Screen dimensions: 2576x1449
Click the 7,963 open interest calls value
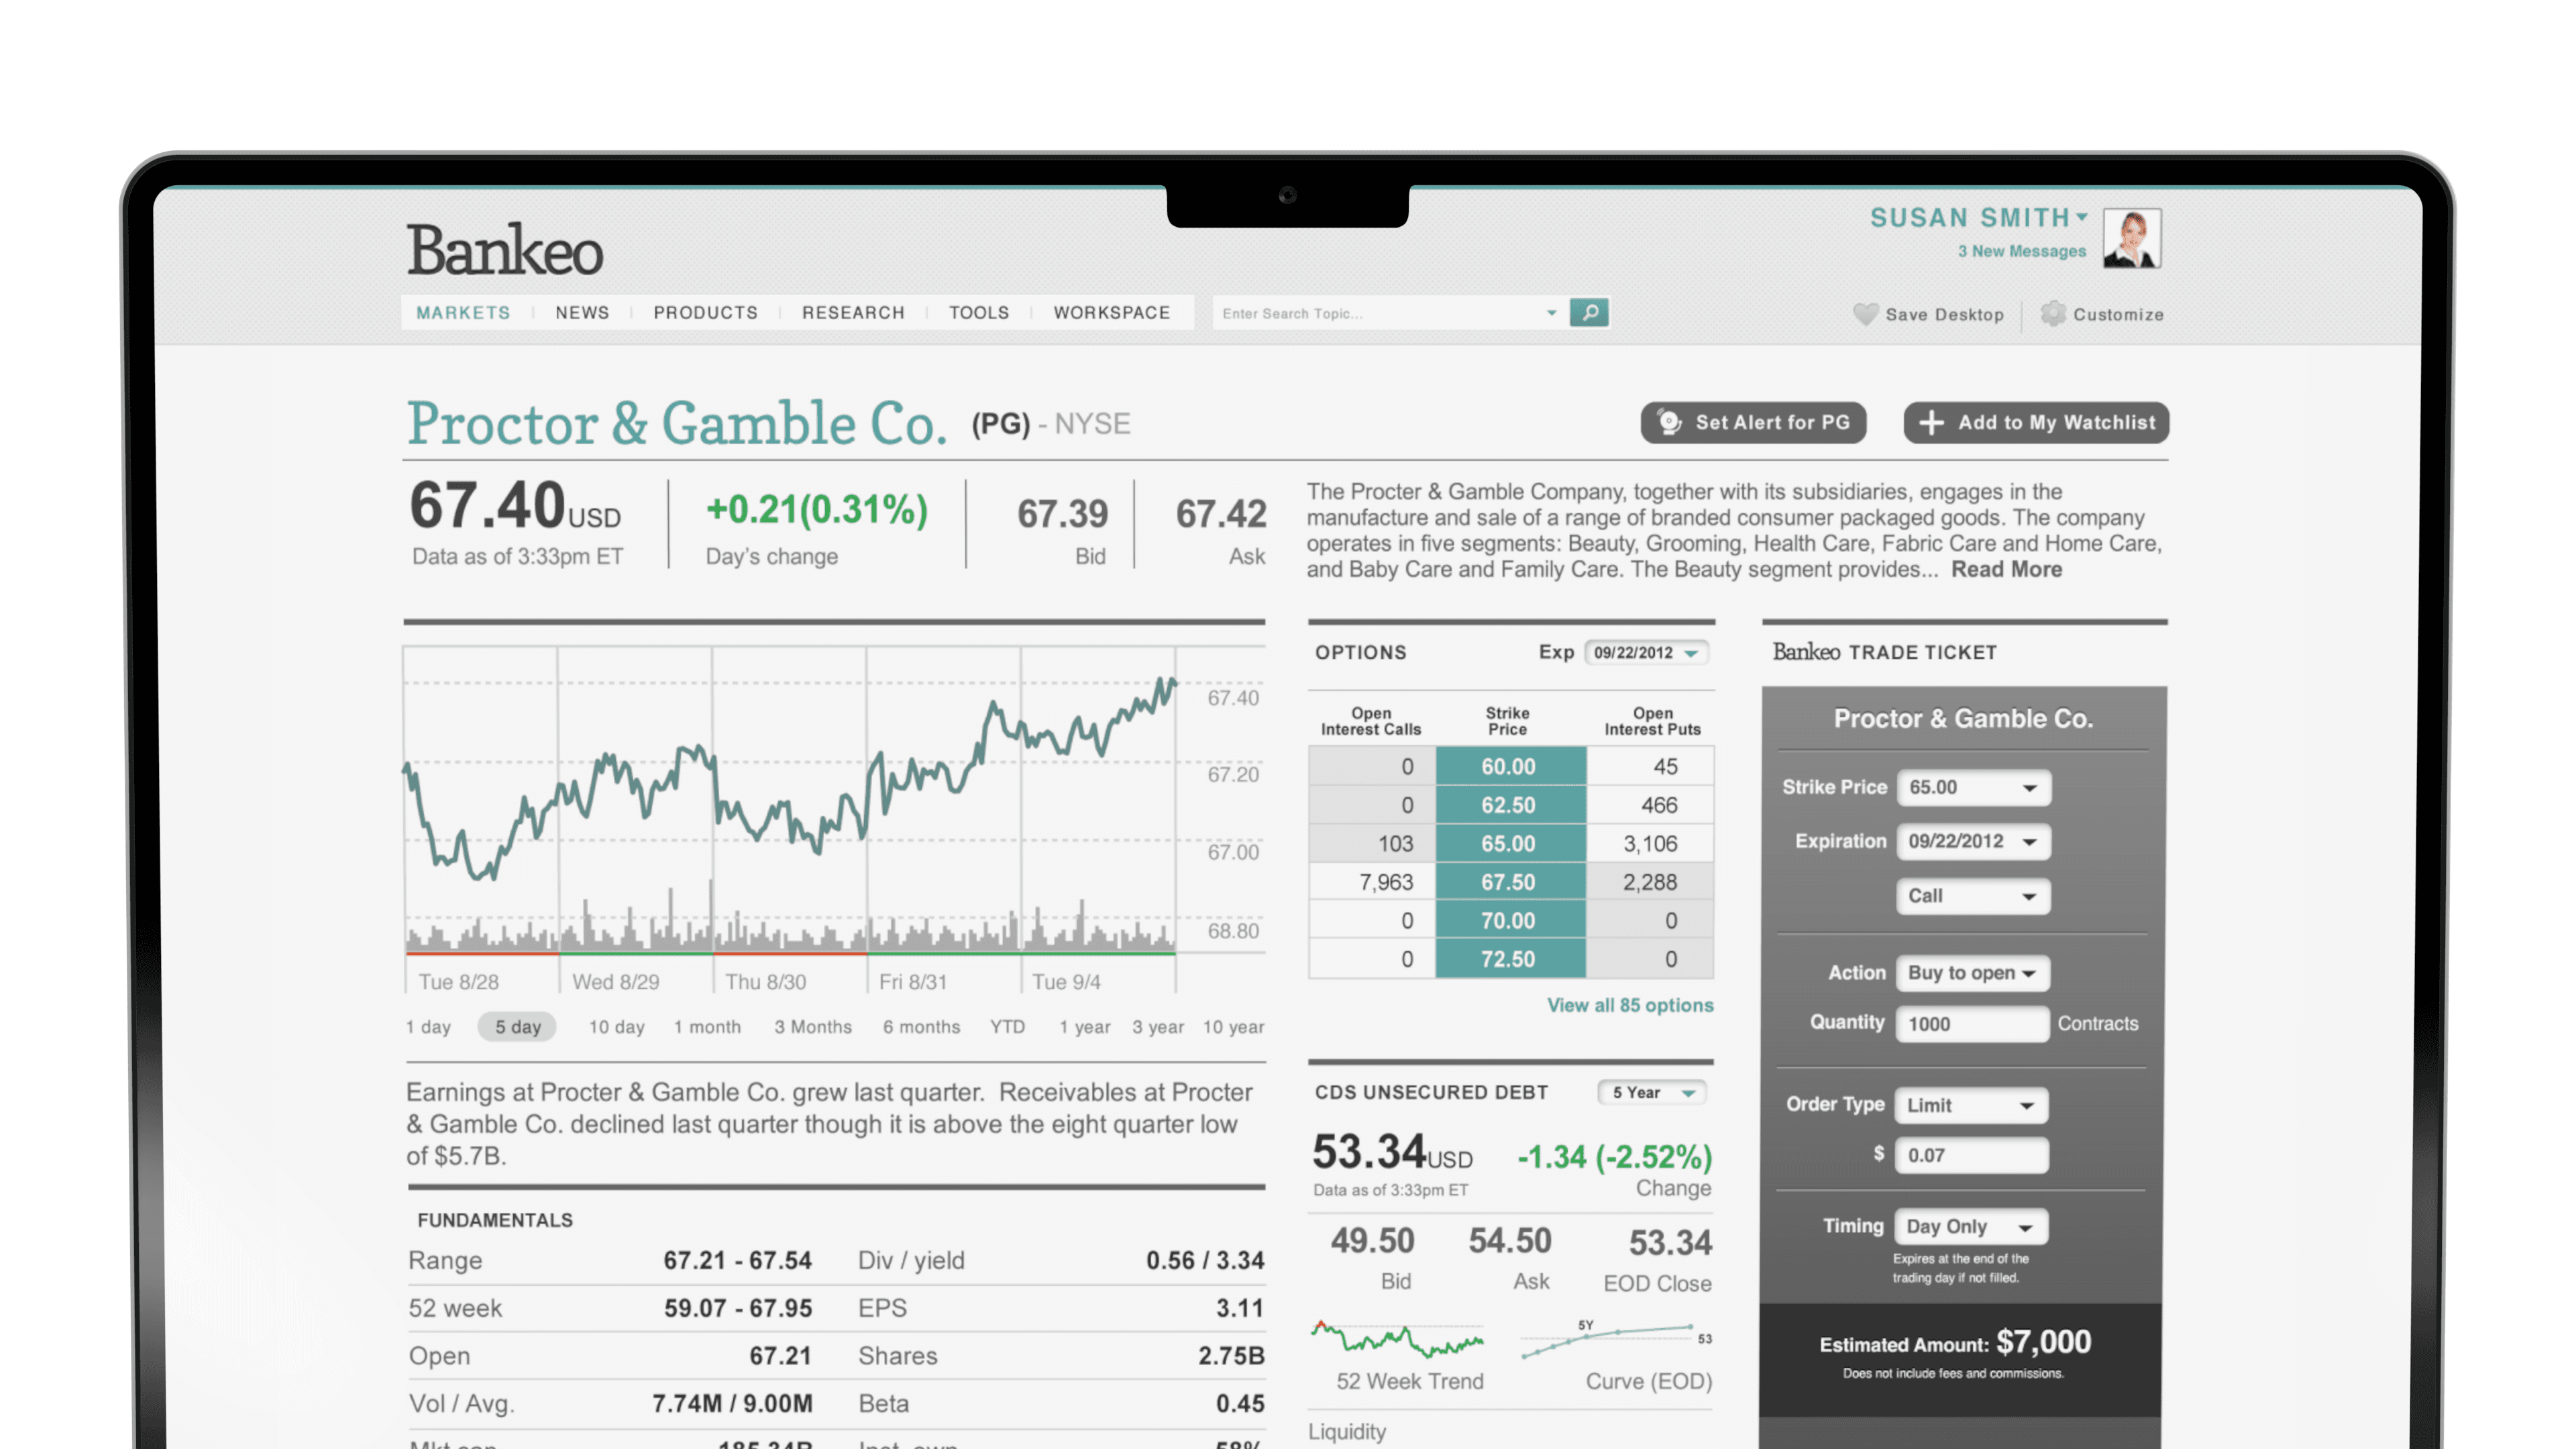1386,882
